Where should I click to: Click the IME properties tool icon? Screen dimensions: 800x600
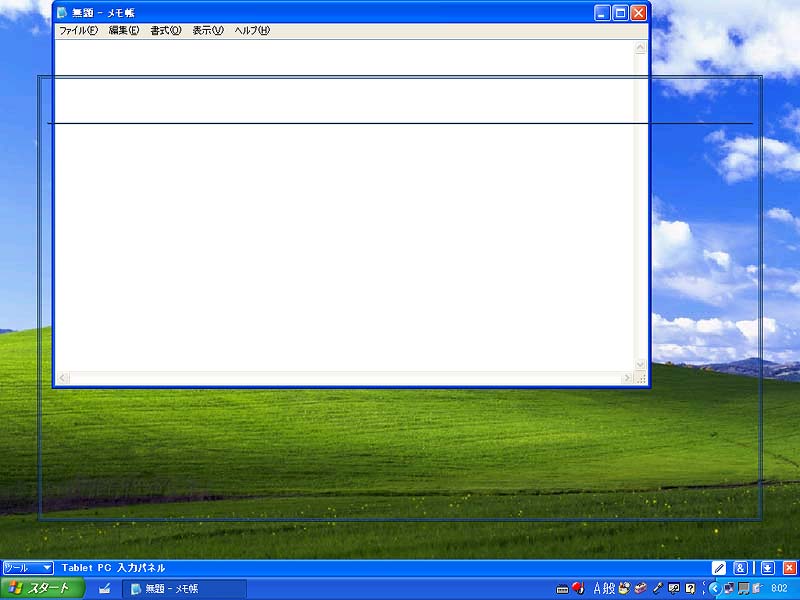674,589
